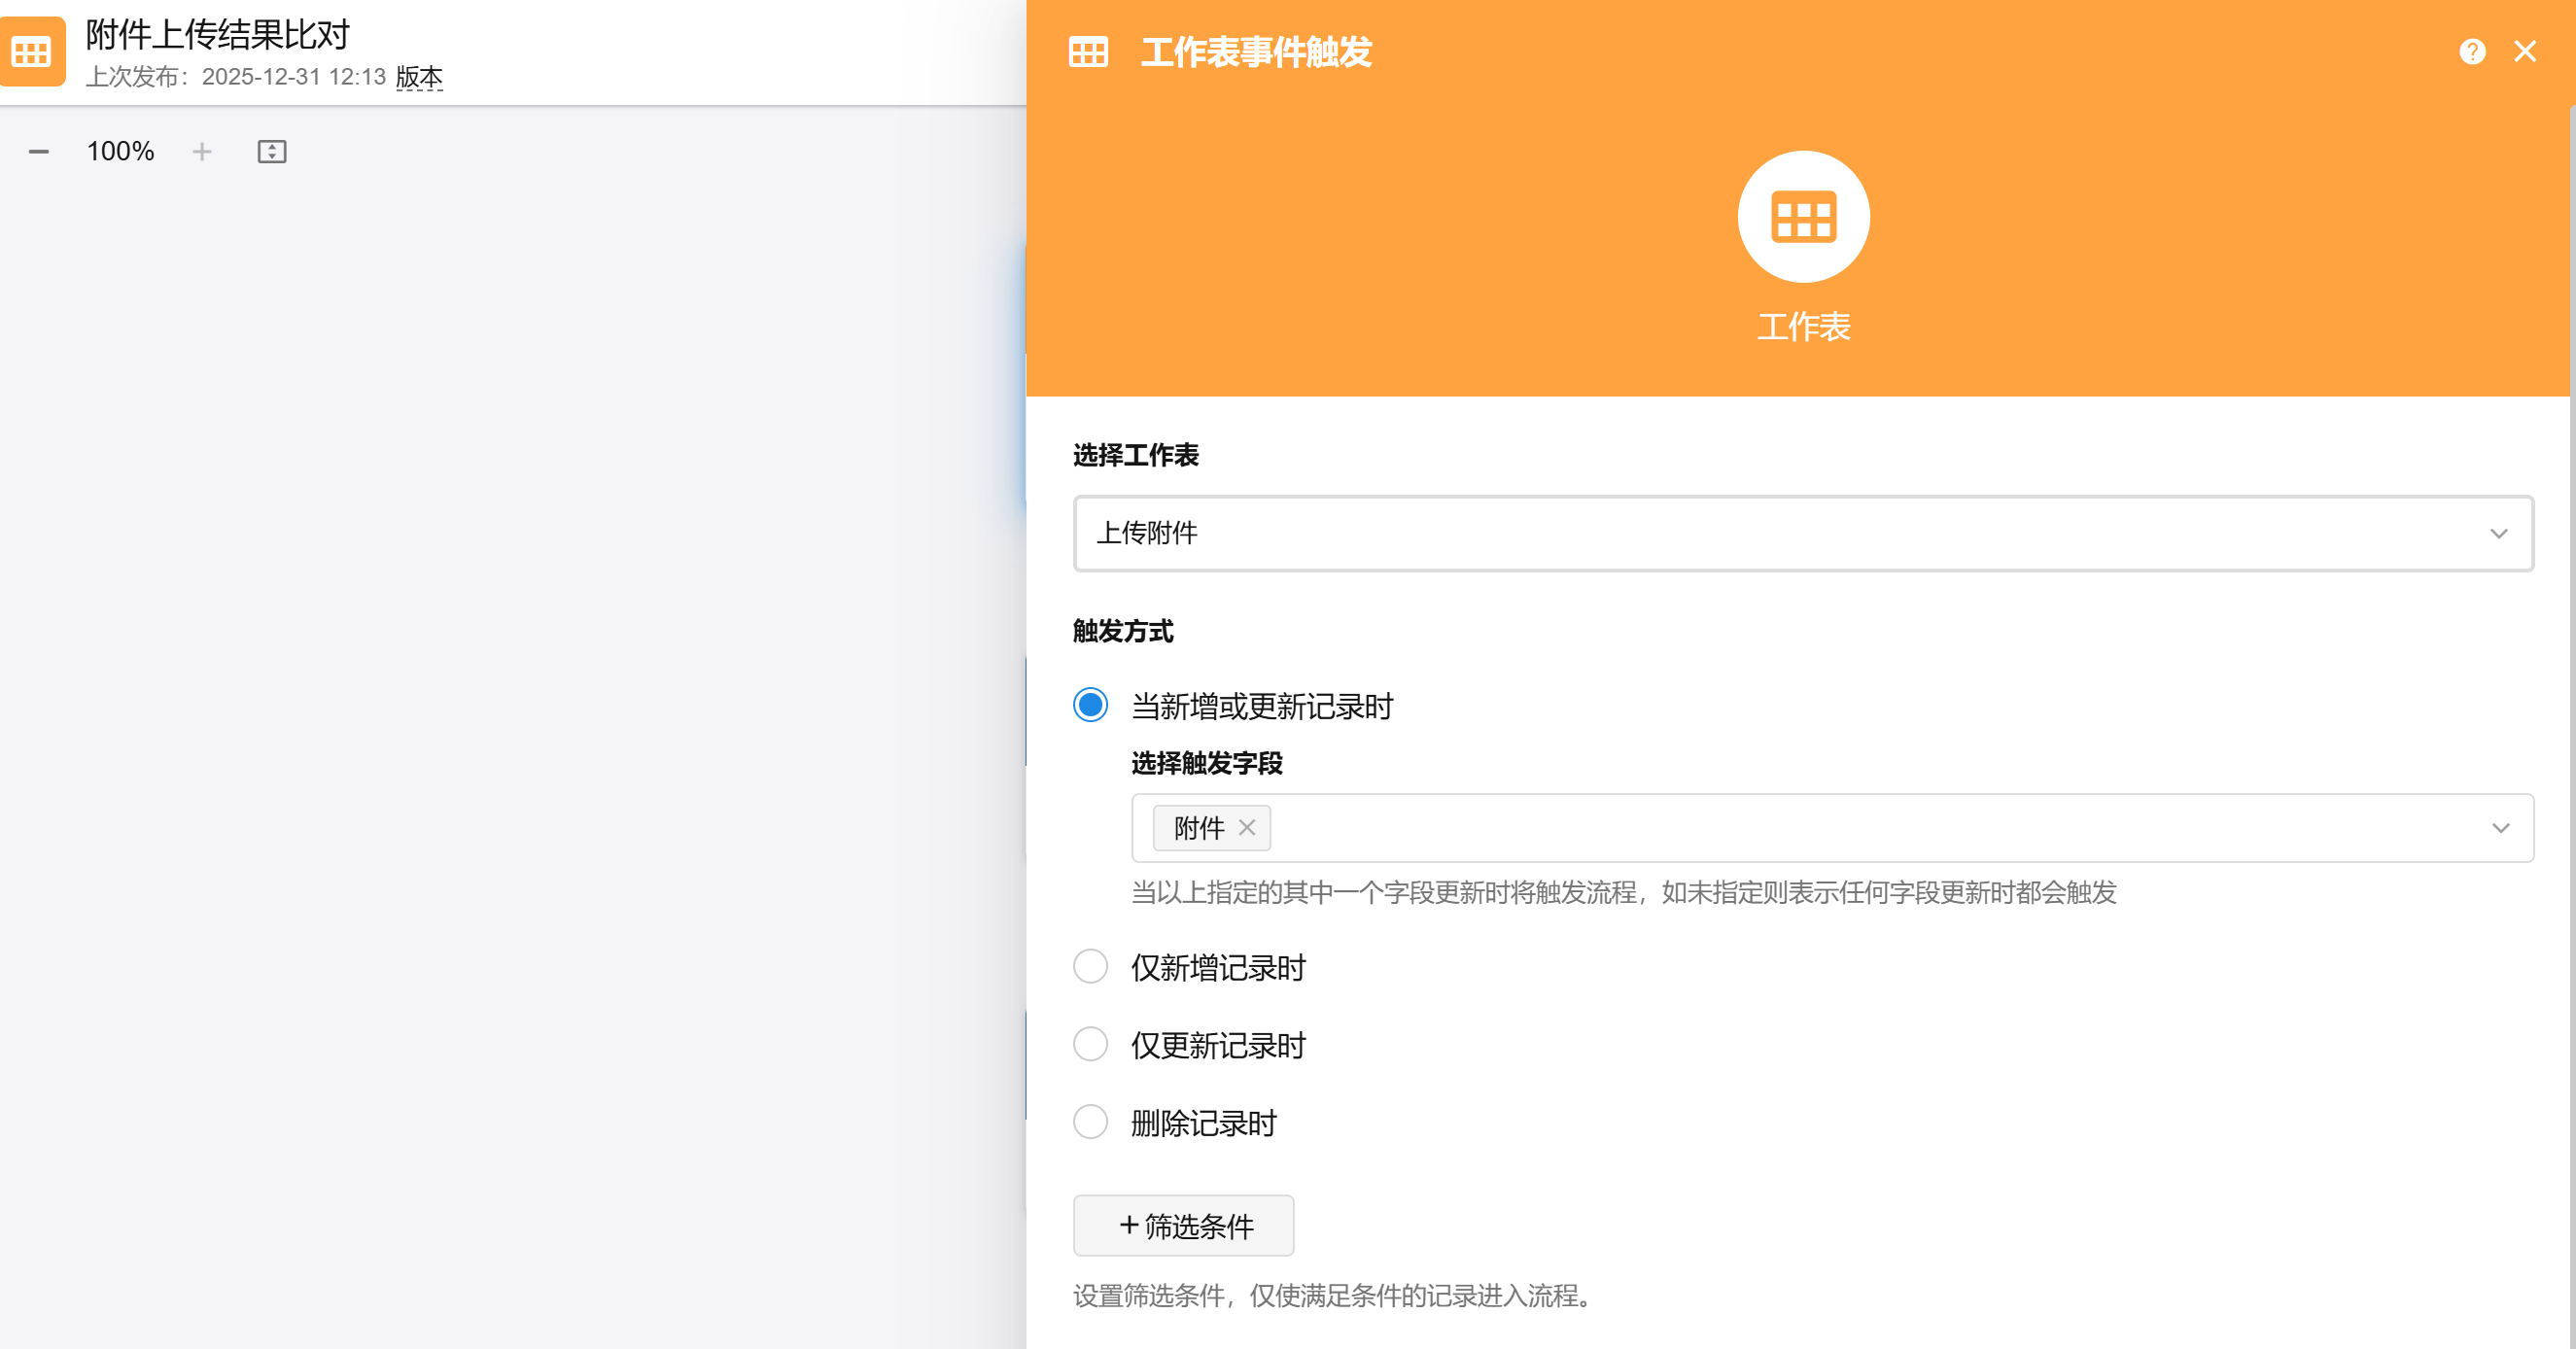This screenshot has width=2576, height=1349.
Task: Open the help question mark icon
Action: tap(2472, 52)
